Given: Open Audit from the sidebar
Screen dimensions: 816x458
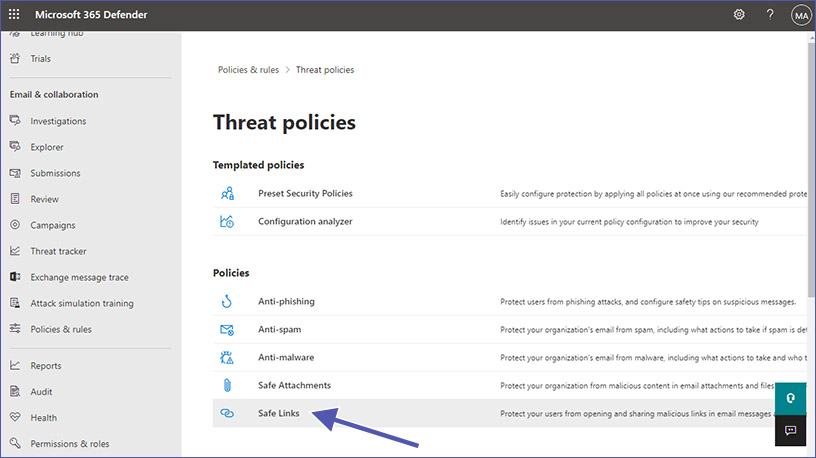Looking at the screenshot, I should click(x=41, y=392).
